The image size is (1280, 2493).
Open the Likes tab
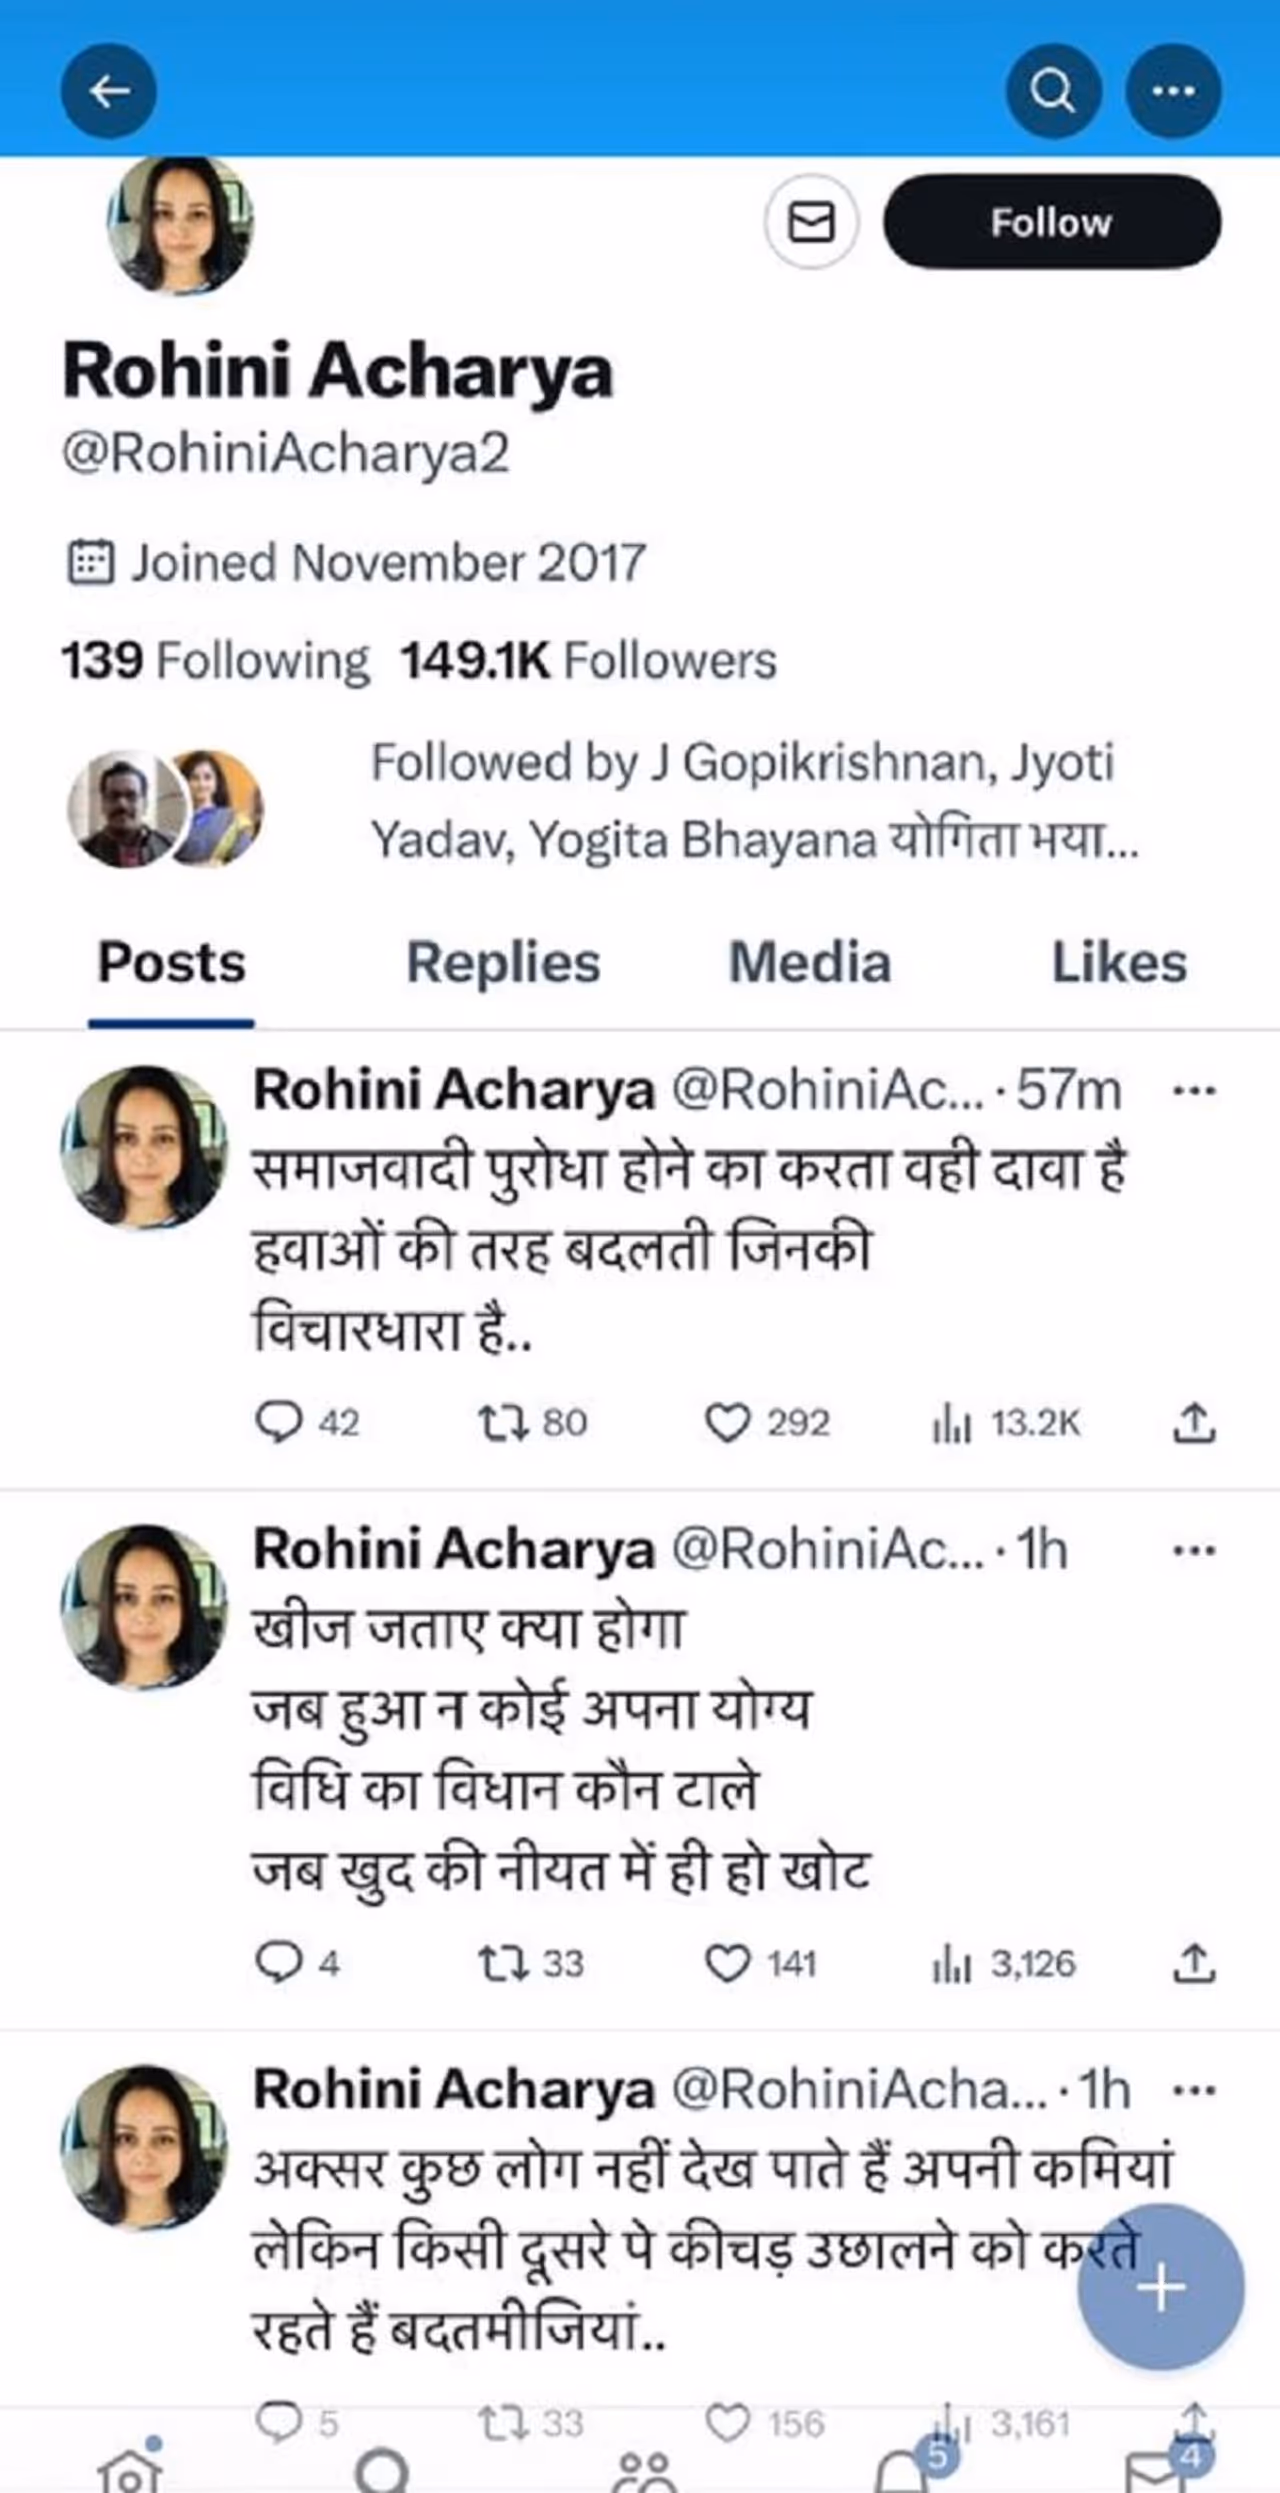(x=1119, y=963)
